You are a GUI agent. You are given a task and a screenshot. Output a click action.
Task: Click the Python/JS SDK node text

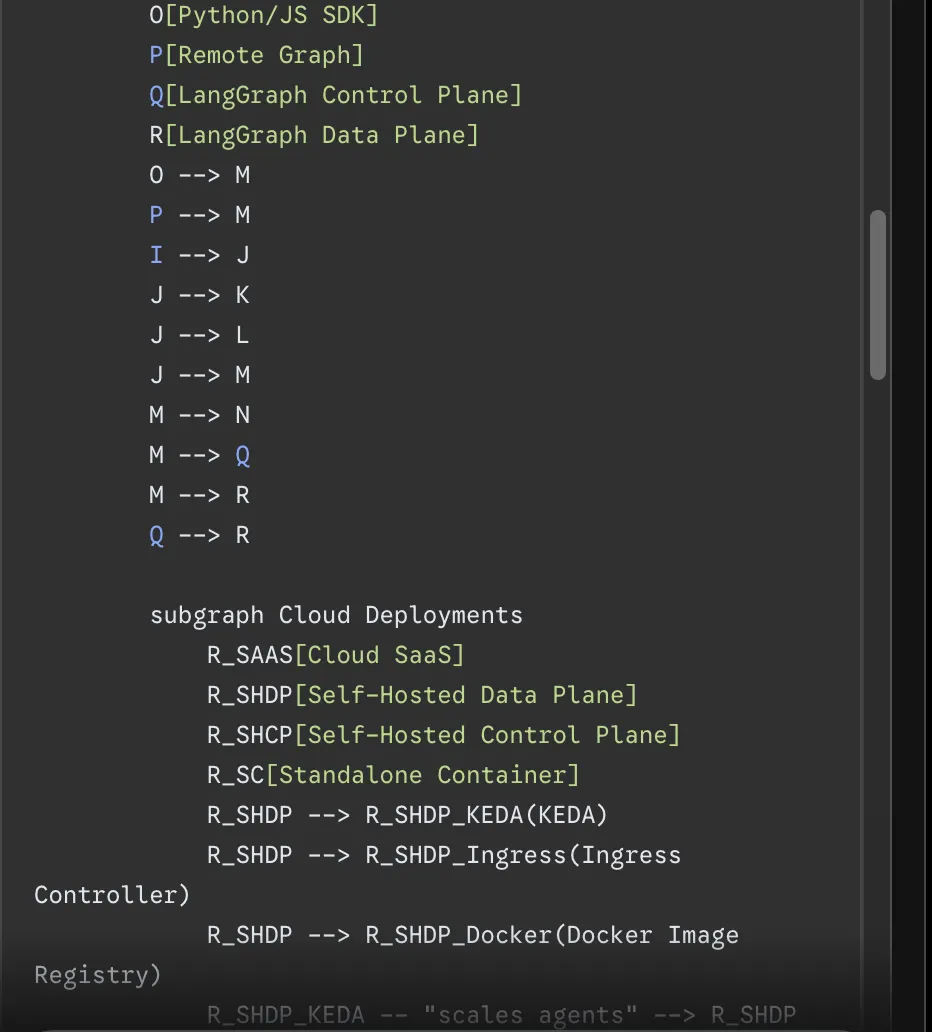270,15
